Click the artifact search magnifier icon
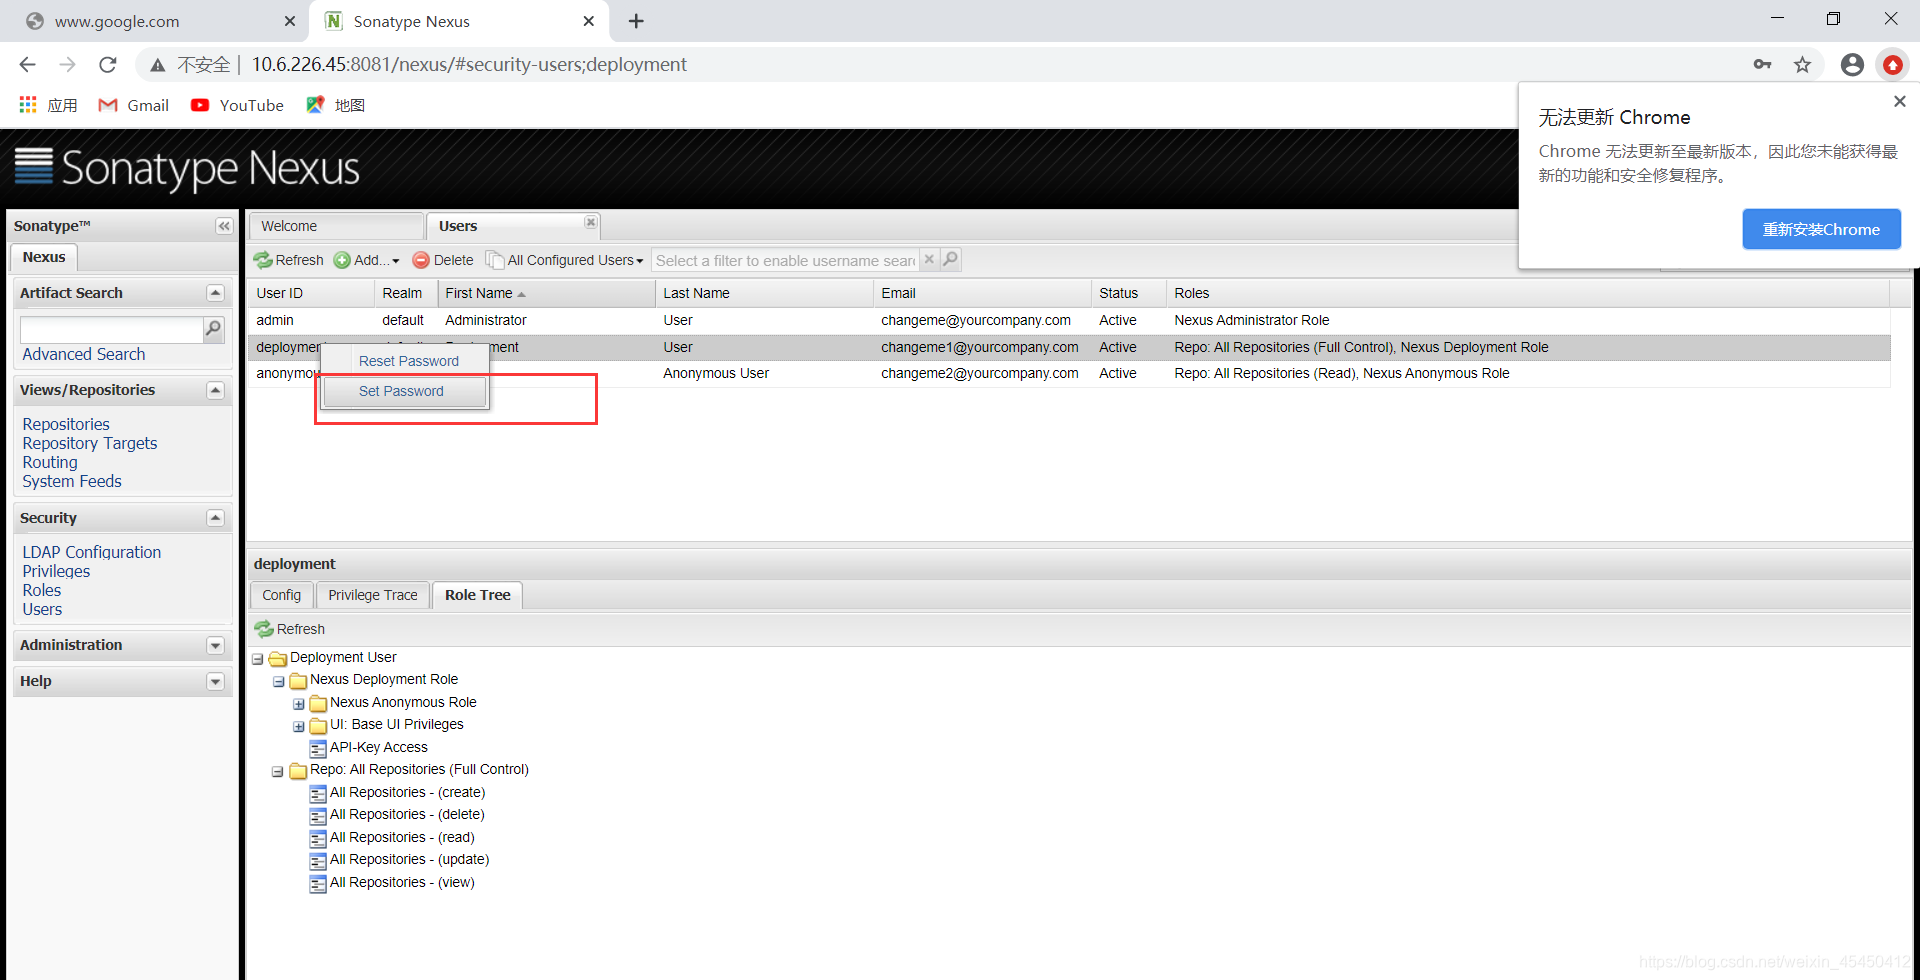This screenshot has height=980, width=1920. click(x=213, y=329)
